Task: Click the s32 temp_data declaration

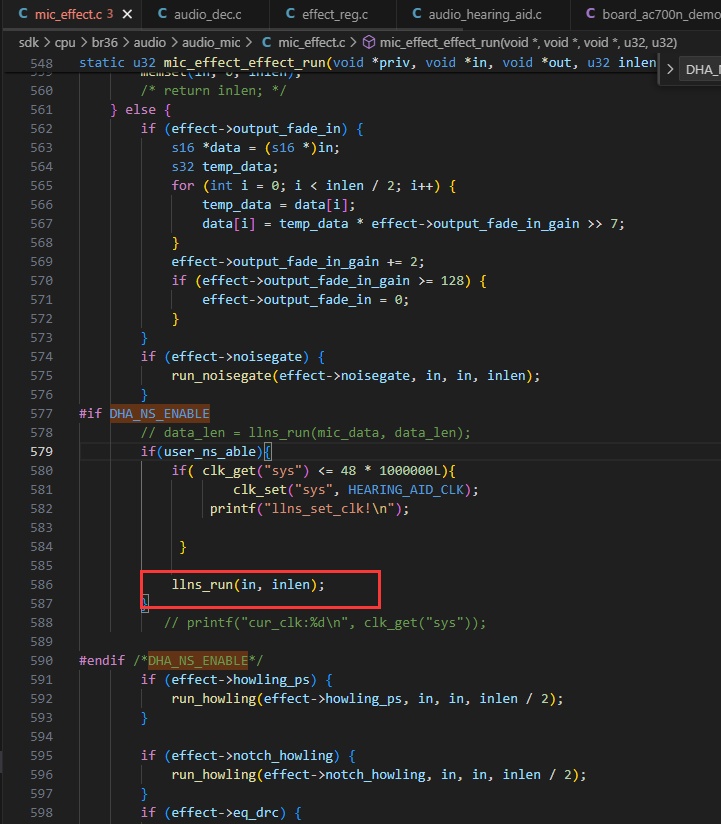Action: coord(224,167)
